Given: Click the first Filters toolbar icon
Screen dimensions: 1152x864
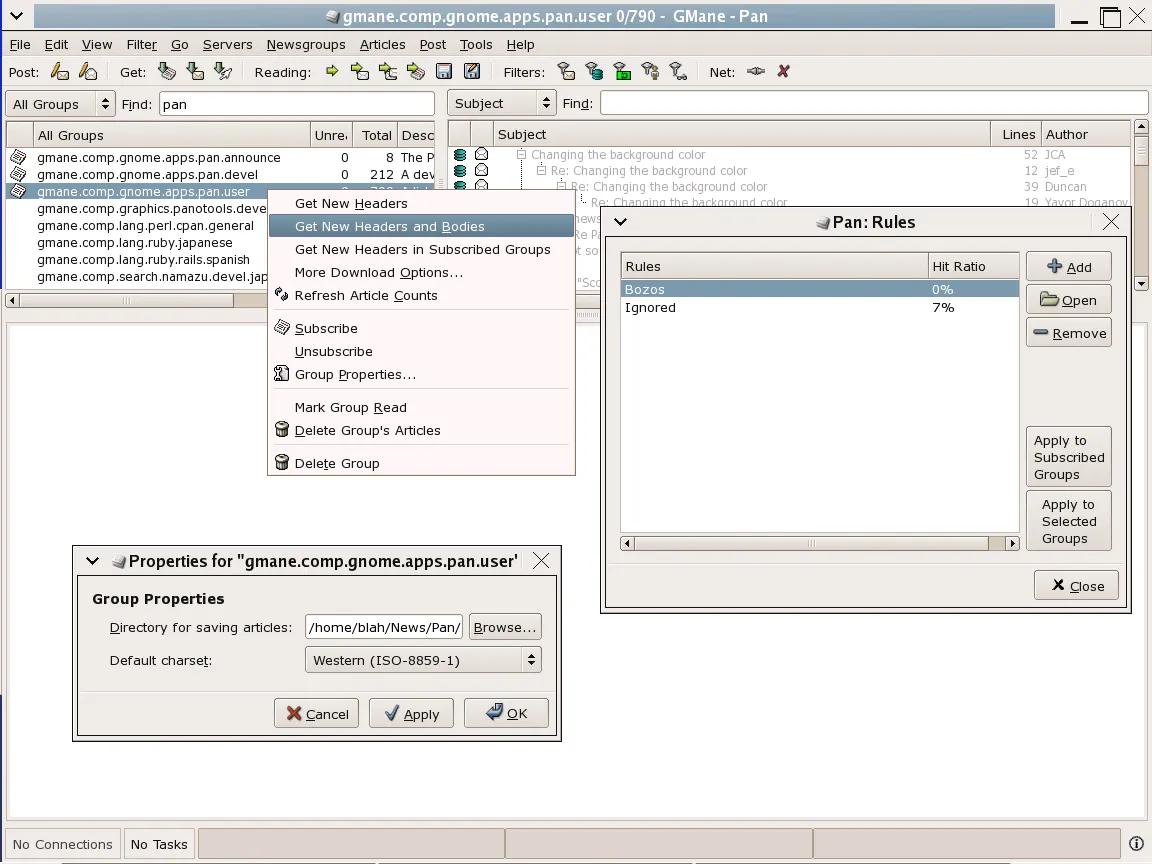Looking at the screenshot, I should pos(567,72).
